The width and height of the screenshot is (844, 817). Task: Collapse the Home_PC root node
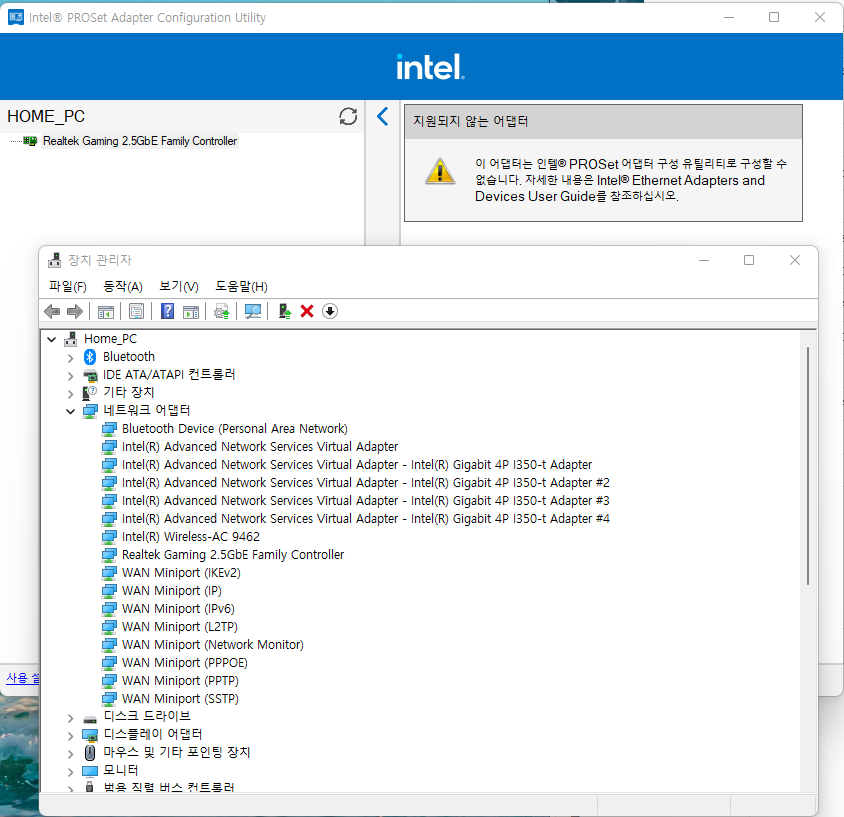(52, 339)
